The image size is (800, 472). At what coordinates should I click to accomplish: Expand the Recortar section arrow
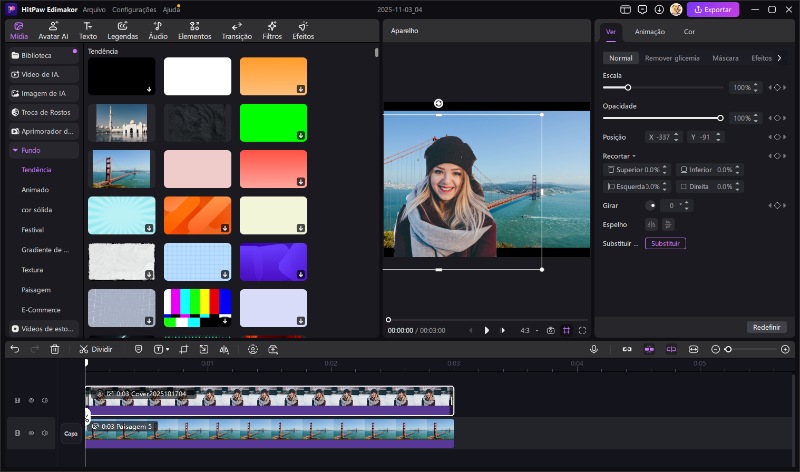click(634, 156)
